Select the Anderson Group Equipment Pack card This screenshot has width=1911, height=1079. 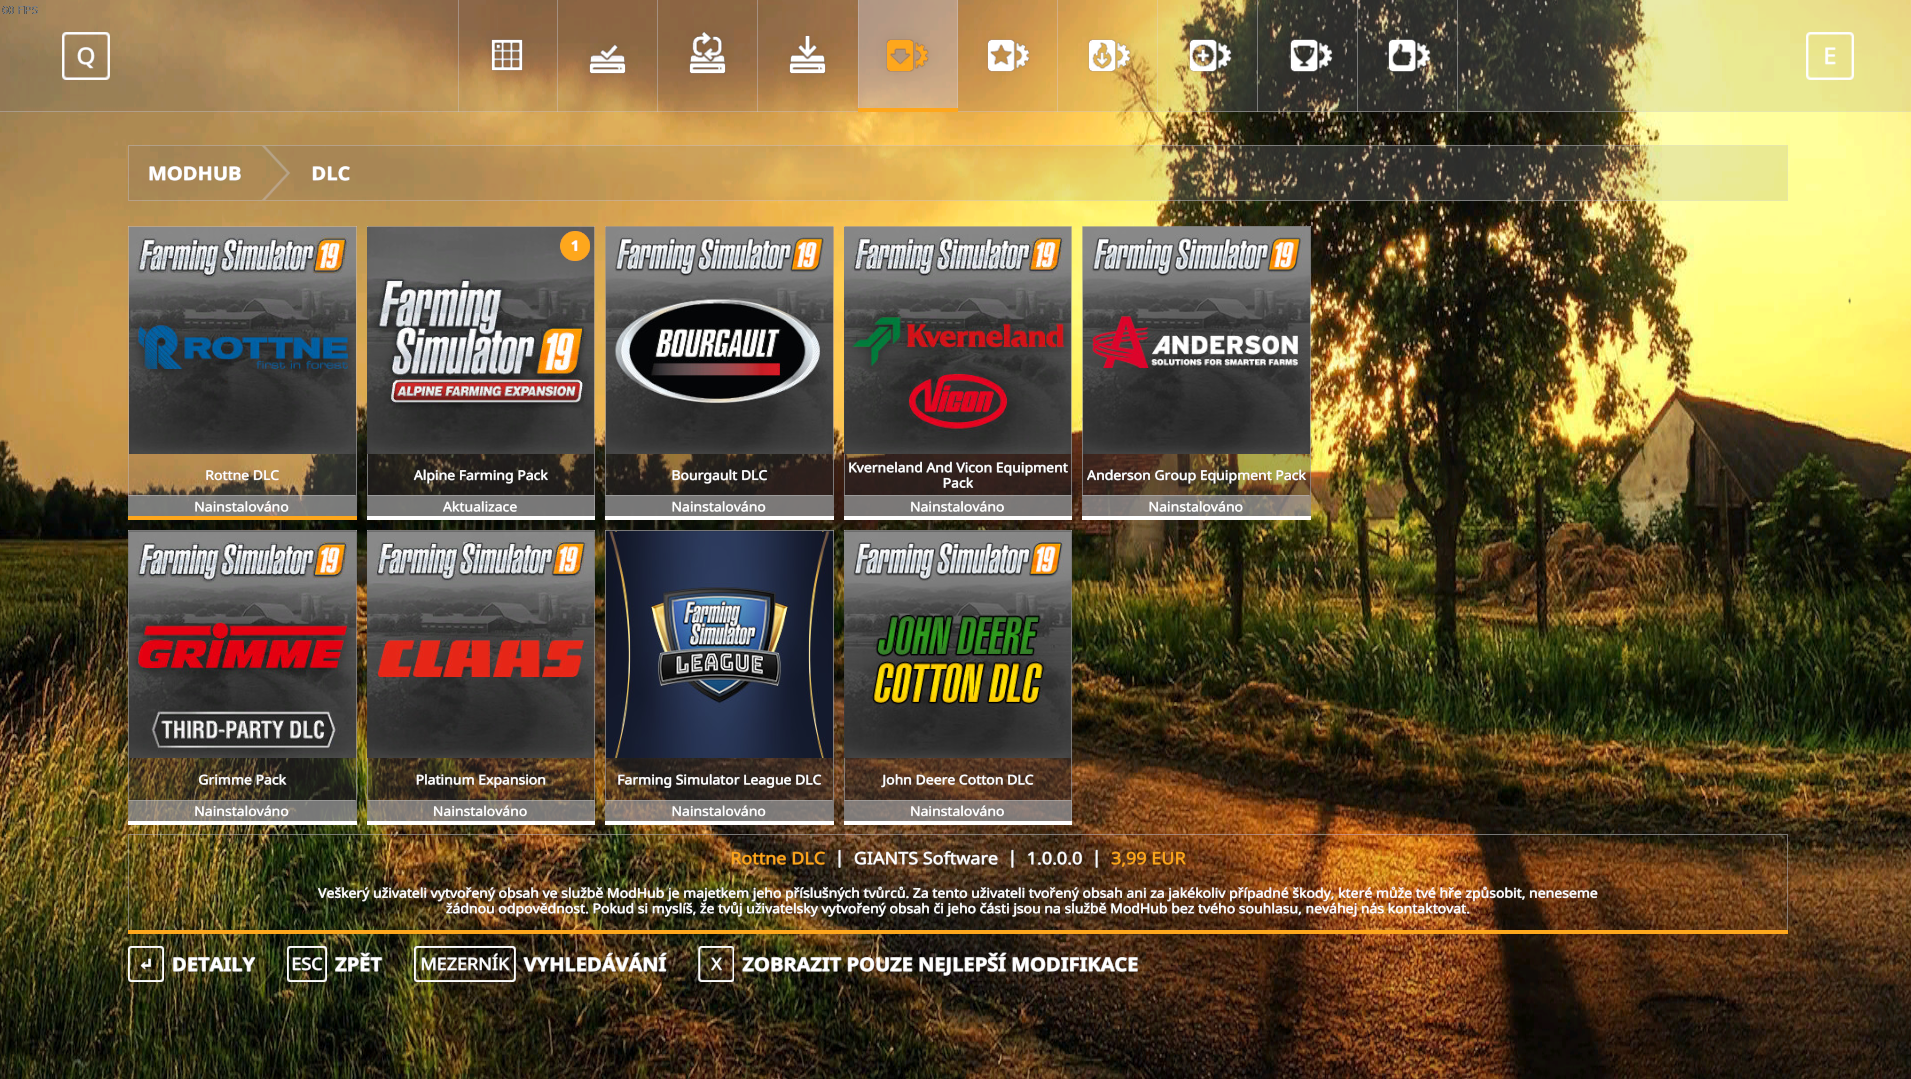[x=1196, y=372]
